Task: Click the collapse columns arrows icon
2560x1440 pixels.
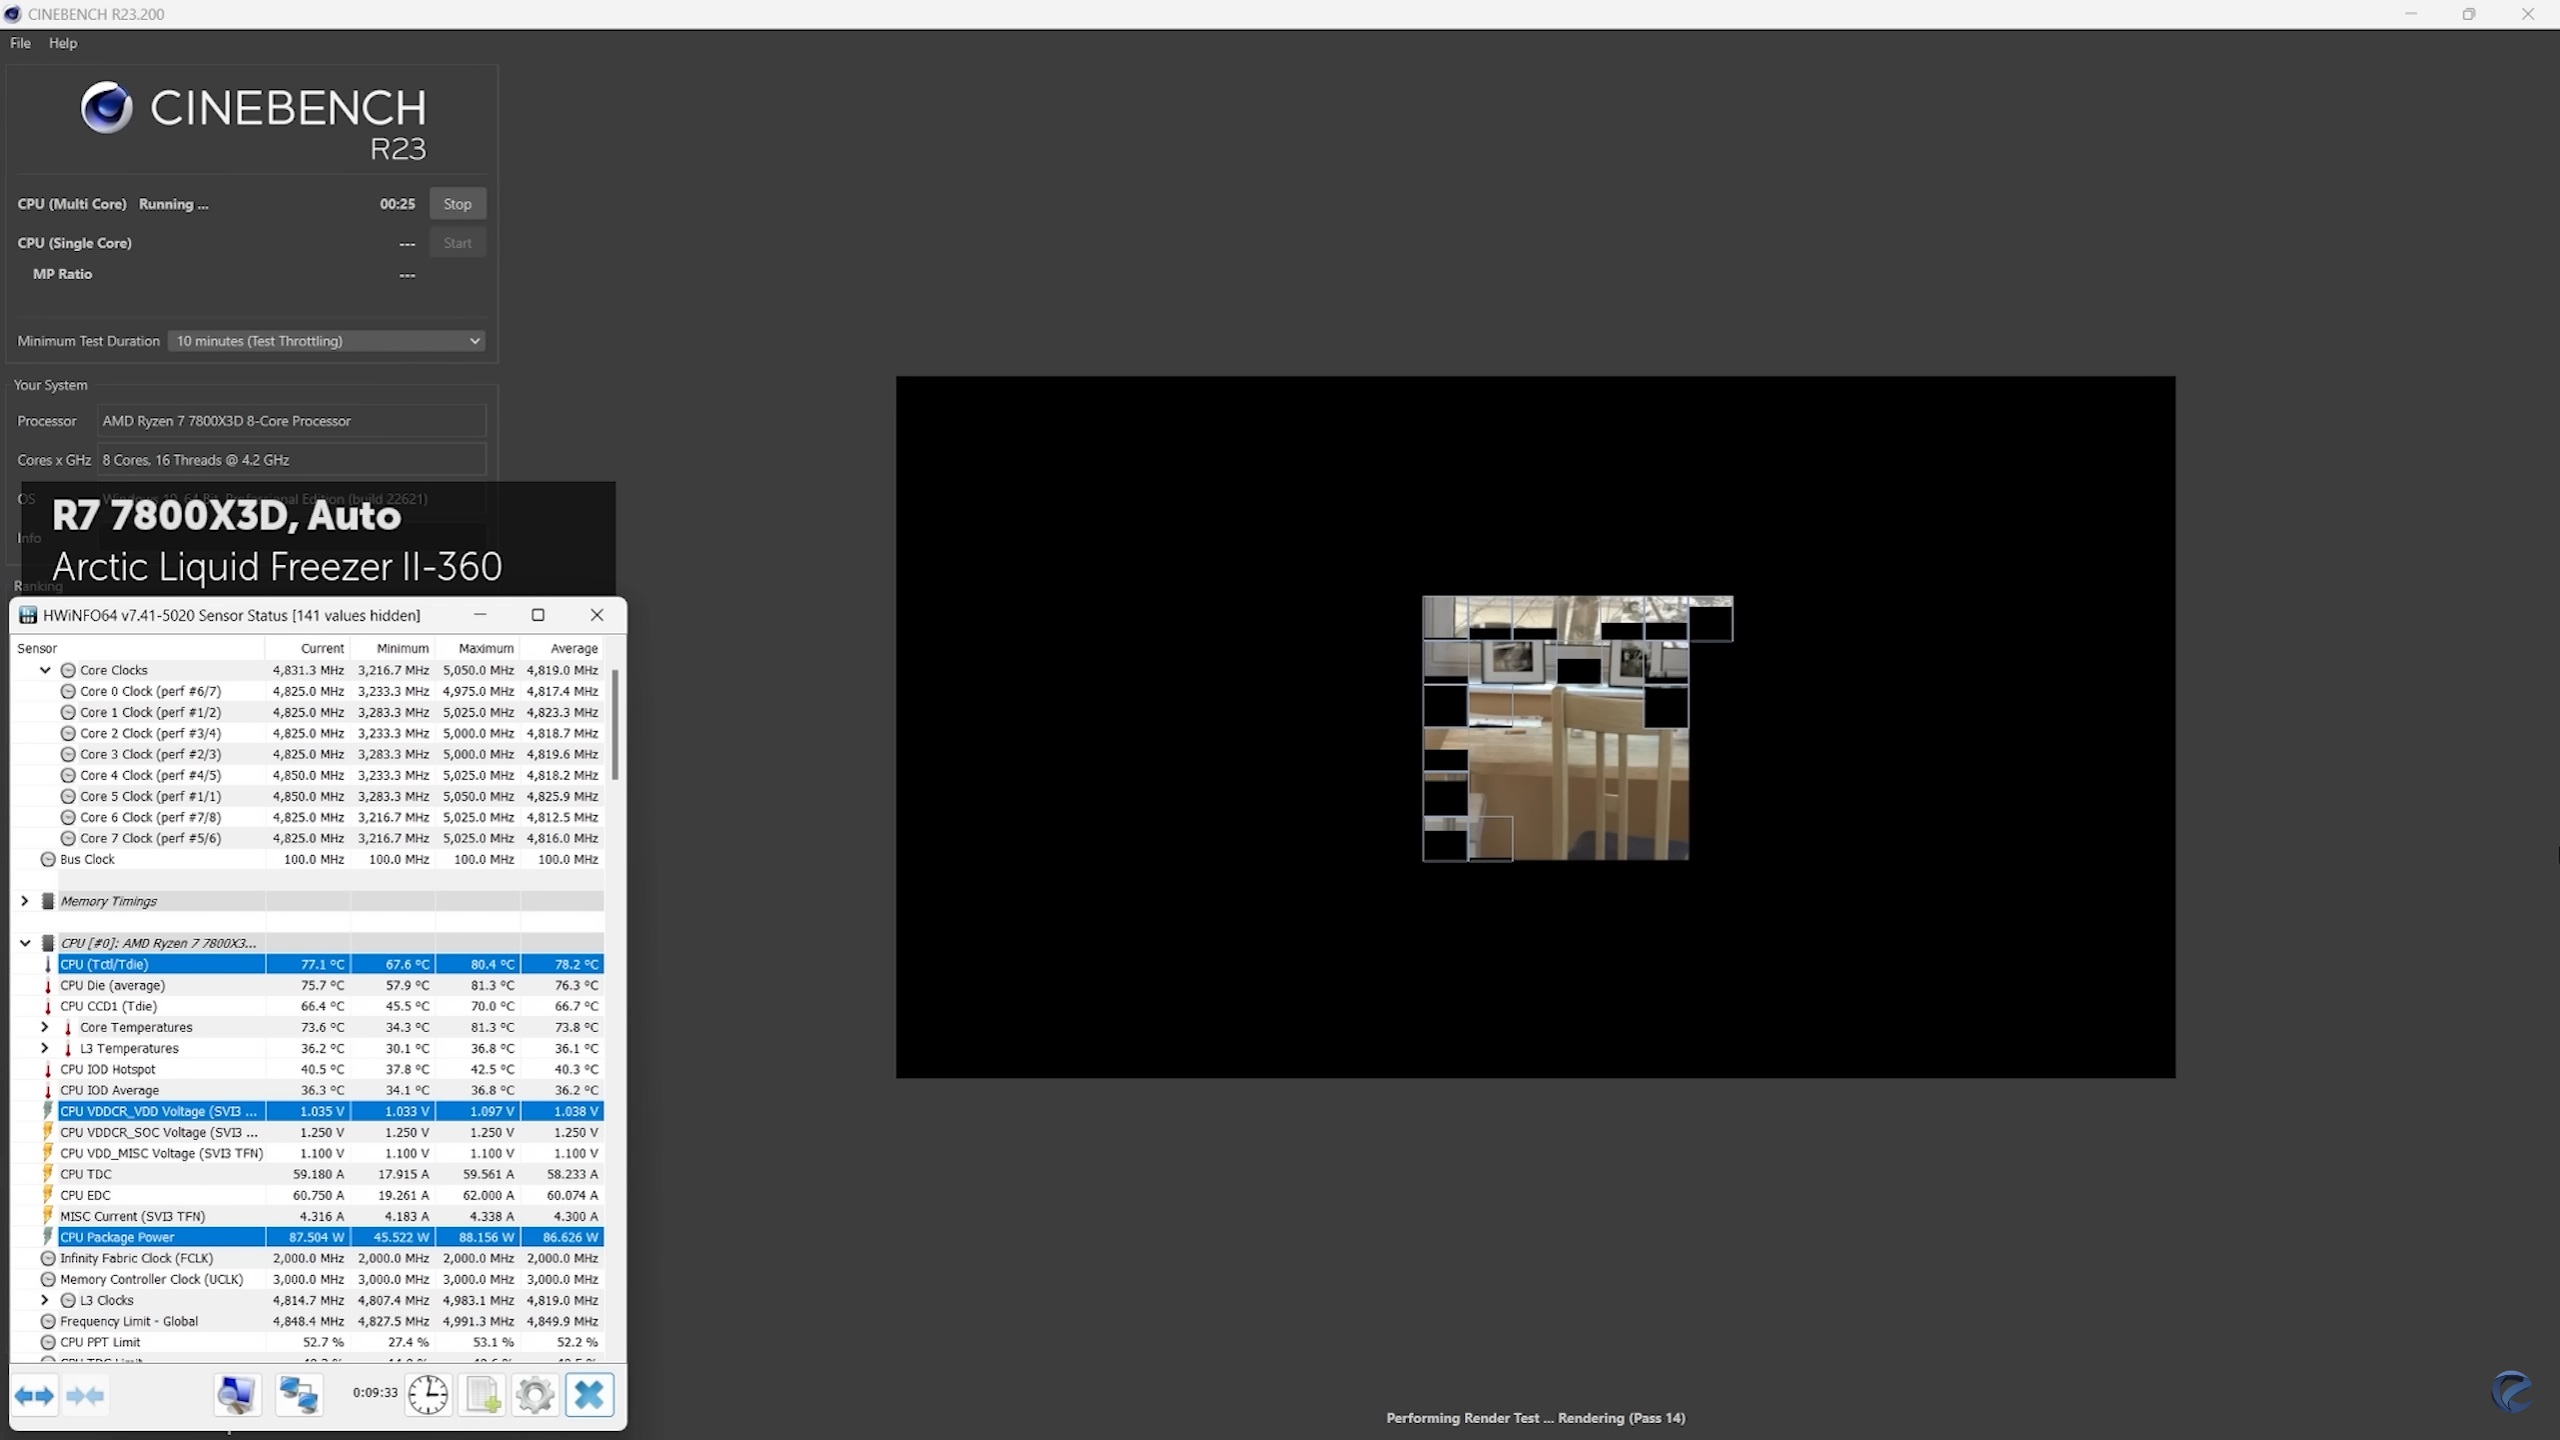Action: pos(86,1395)
